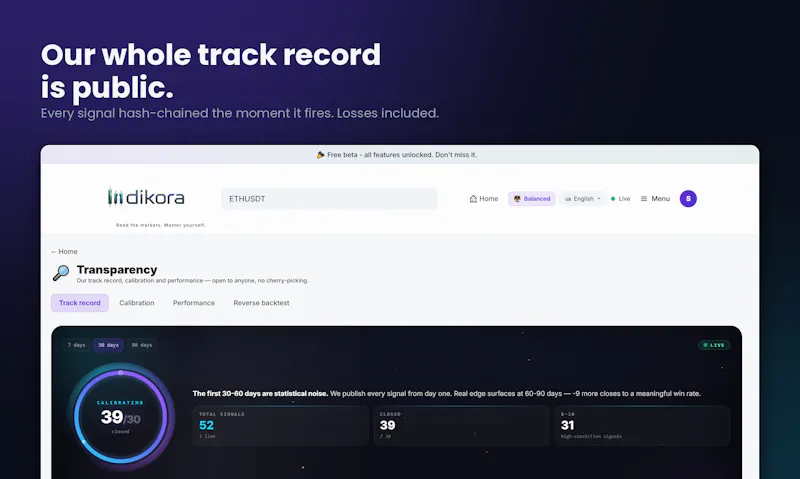Click the LIVE badge in dark panel
This screenshot has height=479, width=800.
tap(714, 345)
